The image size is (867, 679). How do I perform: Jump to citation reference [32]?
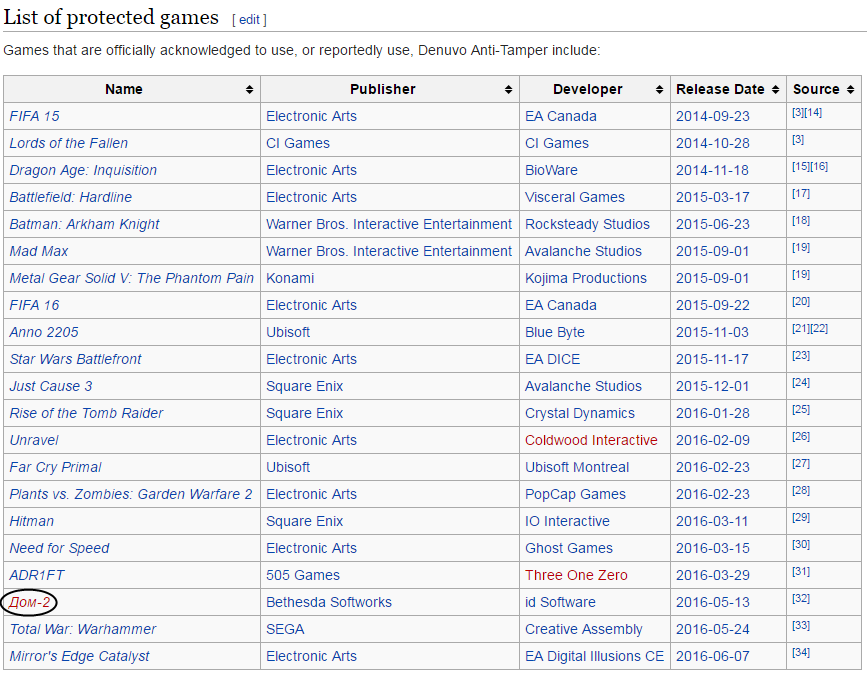coord(800,599)
